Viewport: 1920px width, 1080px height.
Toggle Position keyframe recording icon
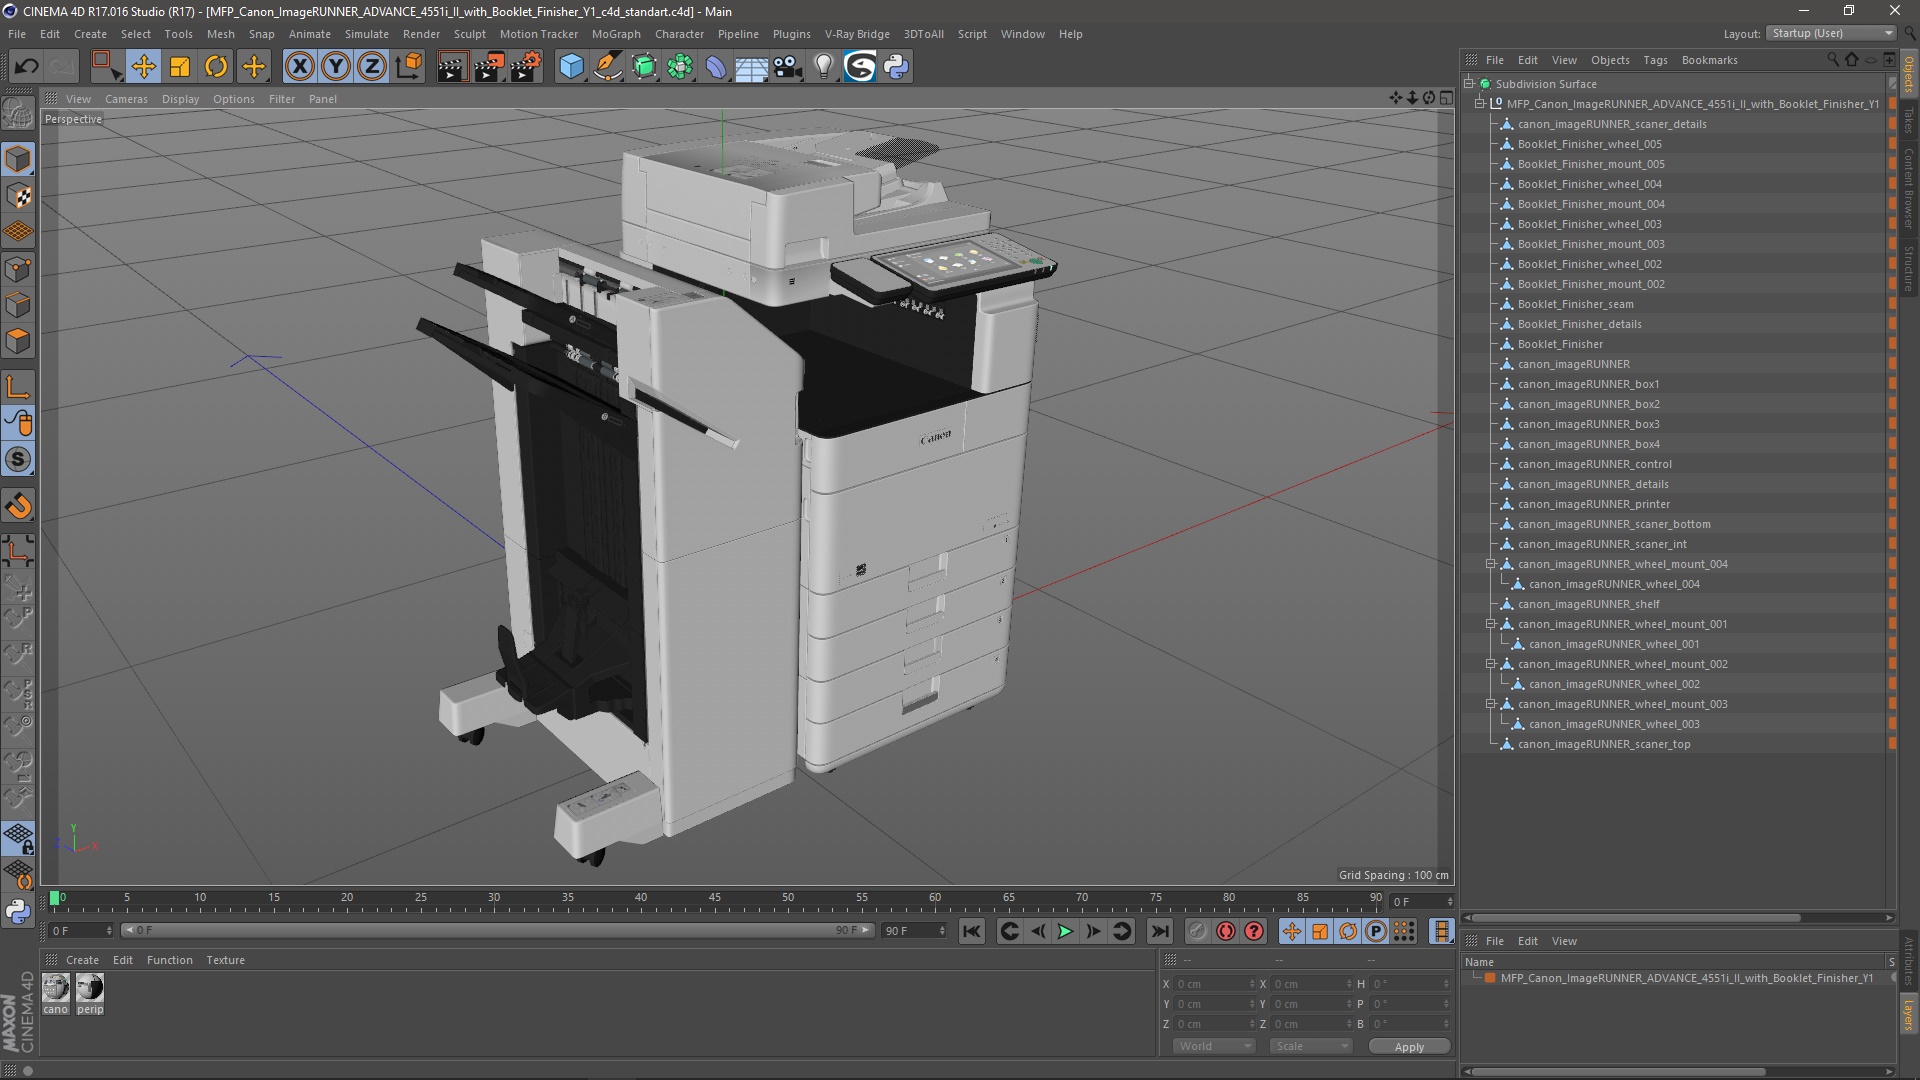point(1292,932)
